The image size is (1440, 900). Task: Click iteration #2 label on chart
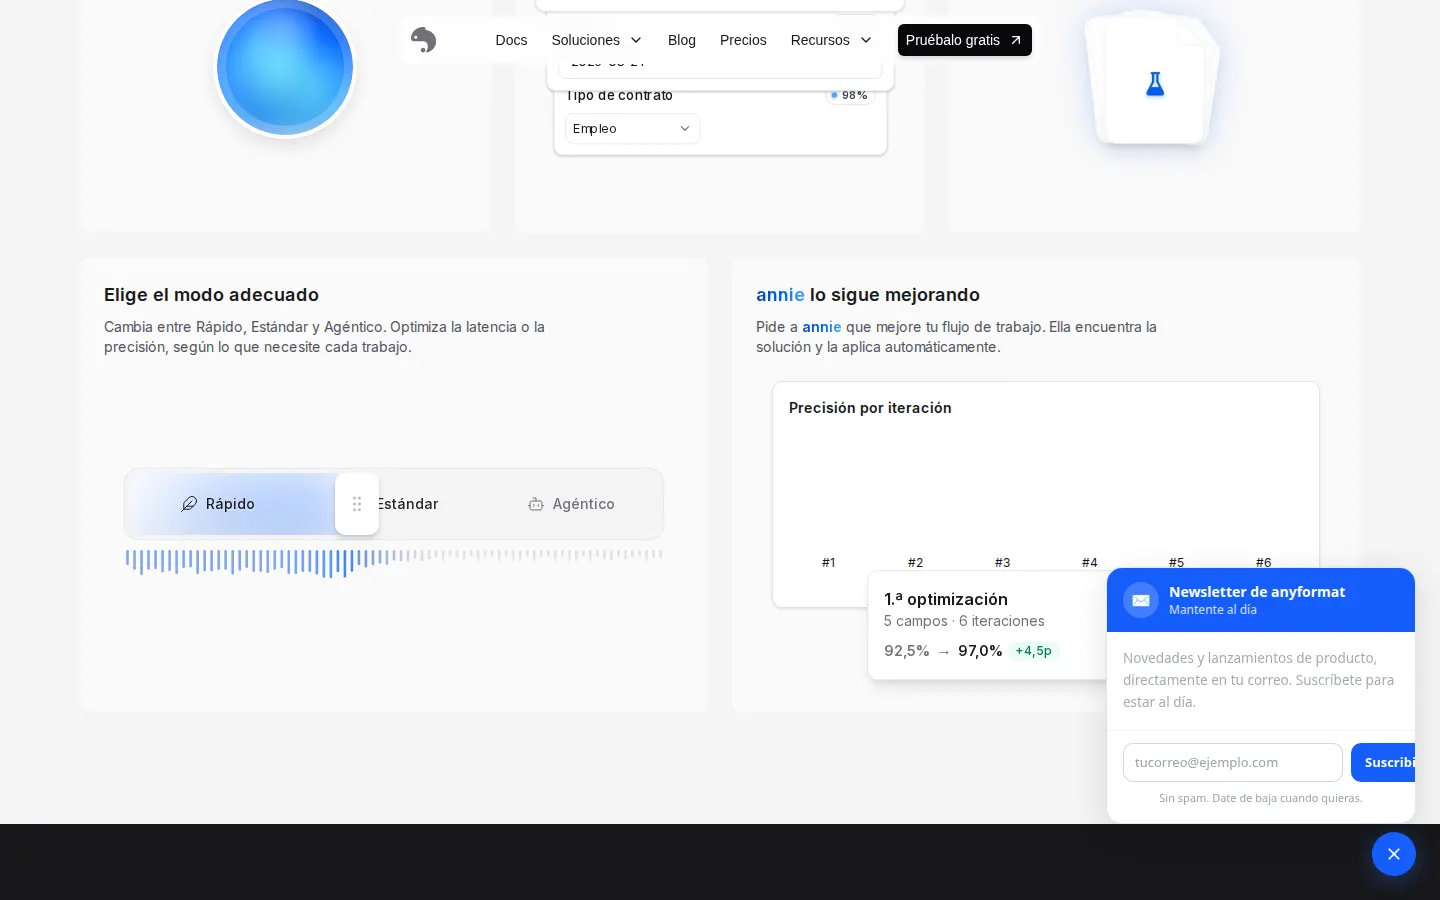coord(916,563)
